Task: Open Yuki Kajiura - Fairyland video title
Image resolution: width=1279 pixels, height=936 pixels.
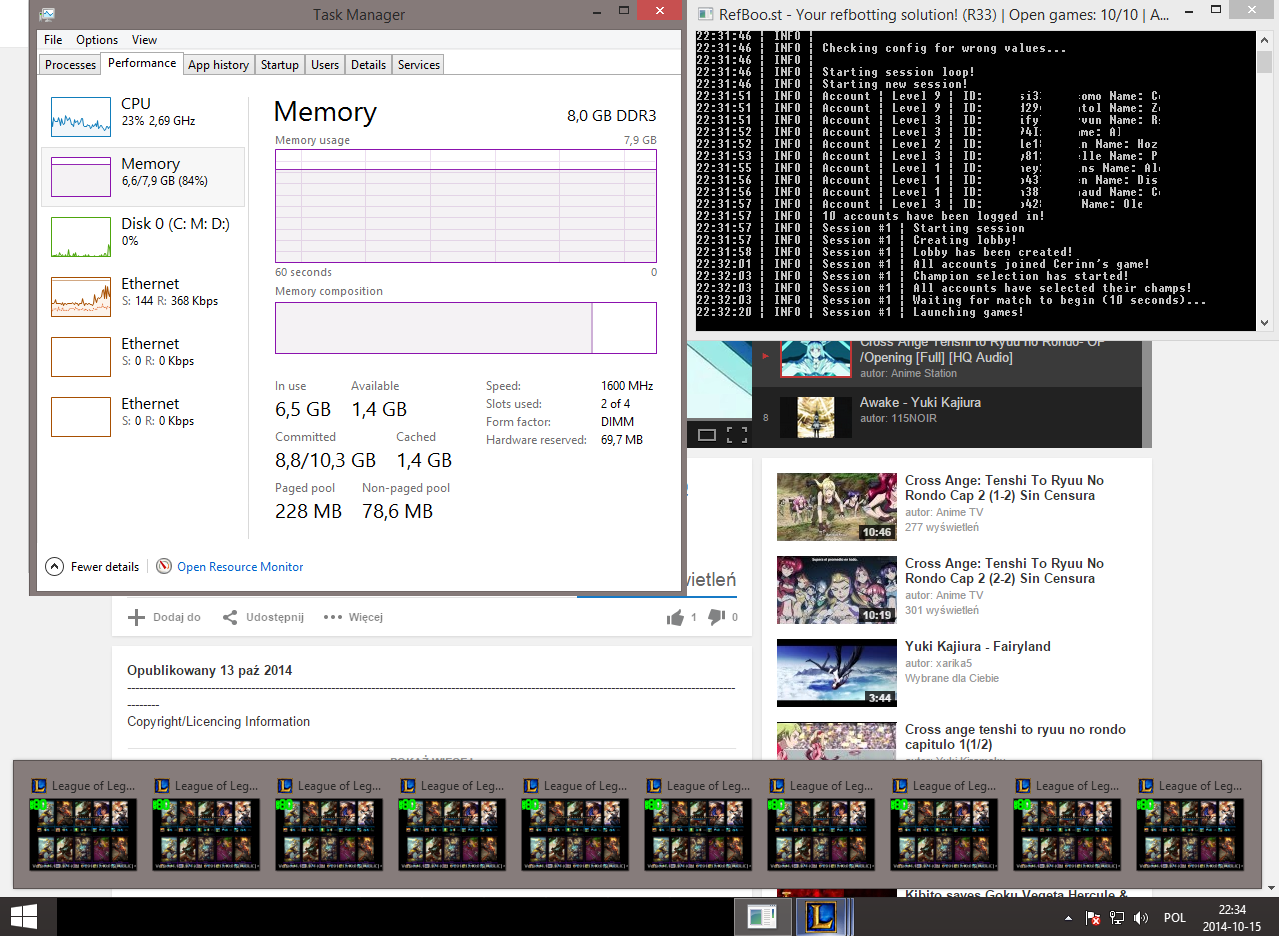Action: (978, 647)
